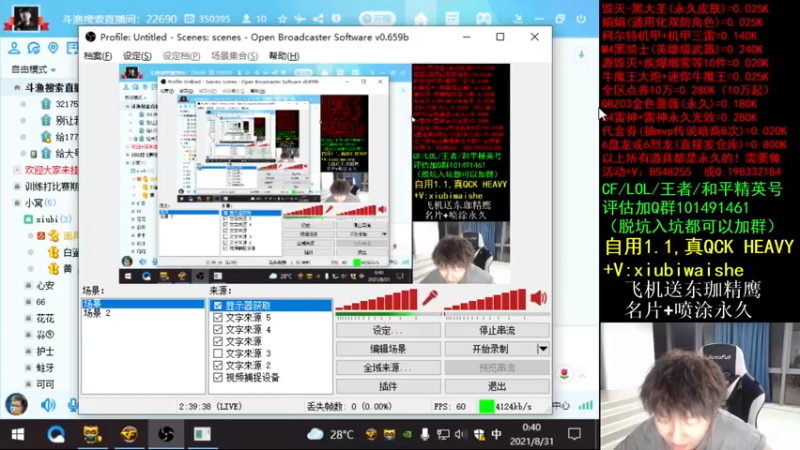Image resolution: width=800 pixels, height=450 pixels.
Task: Click the streamer avatar in voice chat header
Action: click(x=26, y=18)
